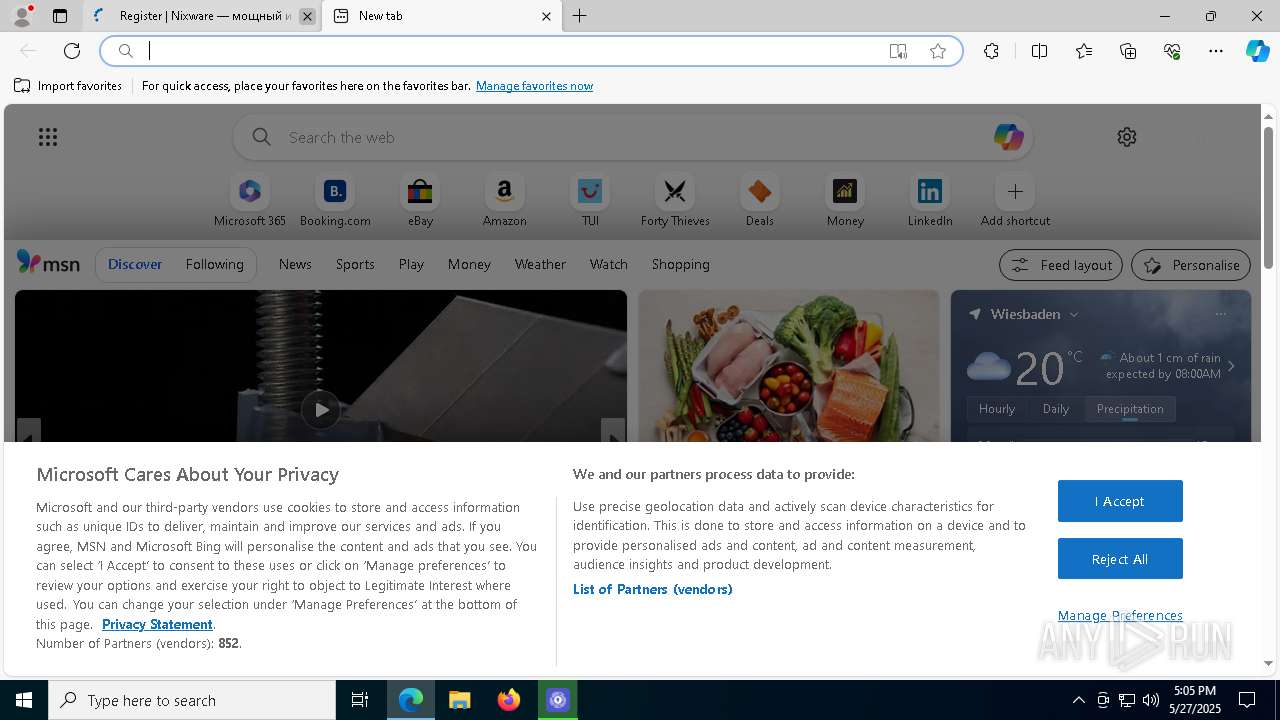Open Booking.com shortcut

(x=335, y=201)
